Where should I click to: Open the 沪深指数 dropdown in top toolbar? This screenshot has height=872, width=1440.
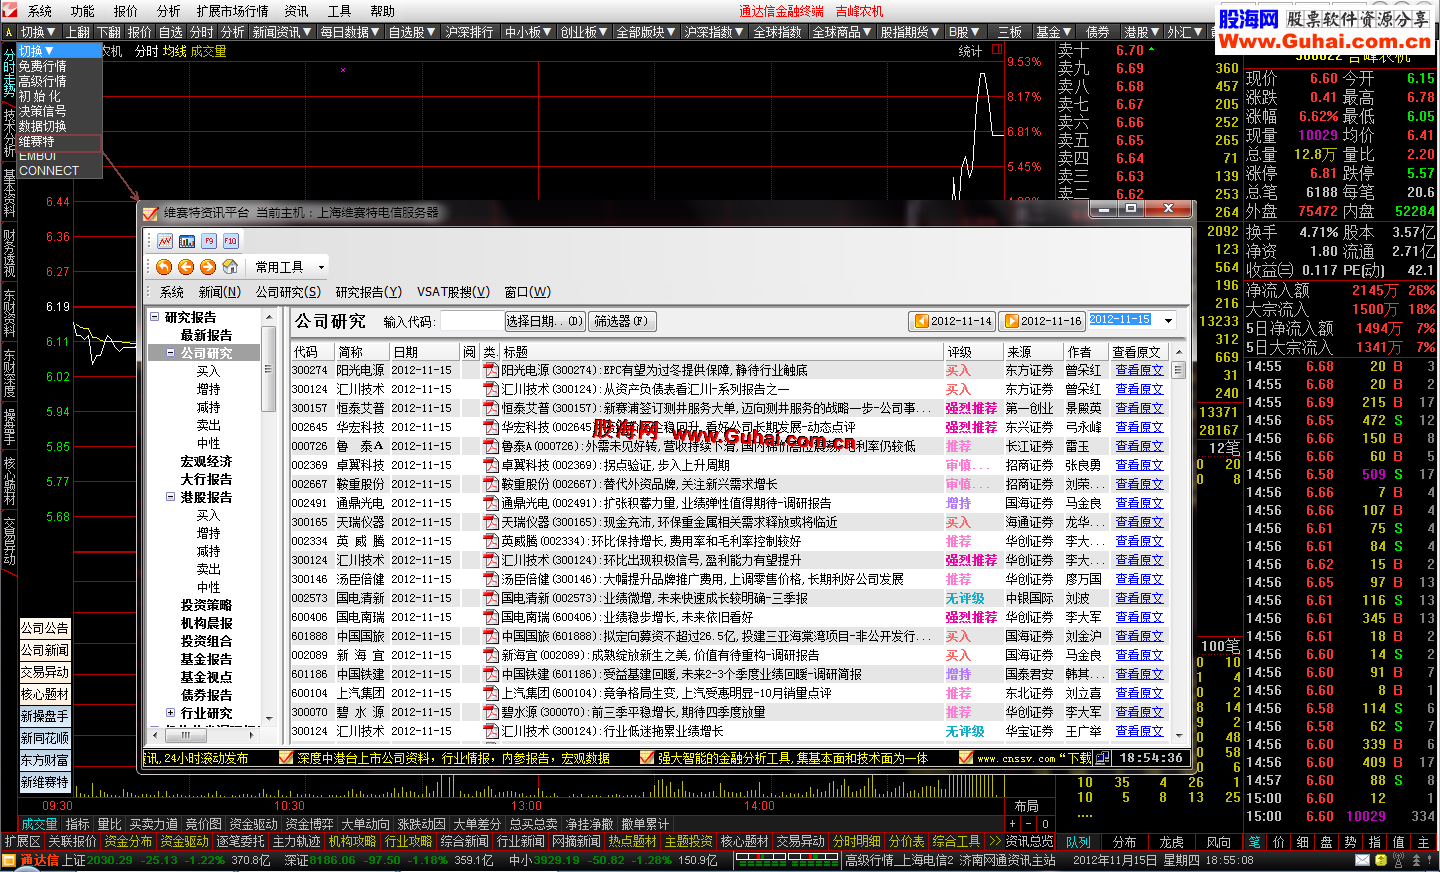tap(714, 32)
